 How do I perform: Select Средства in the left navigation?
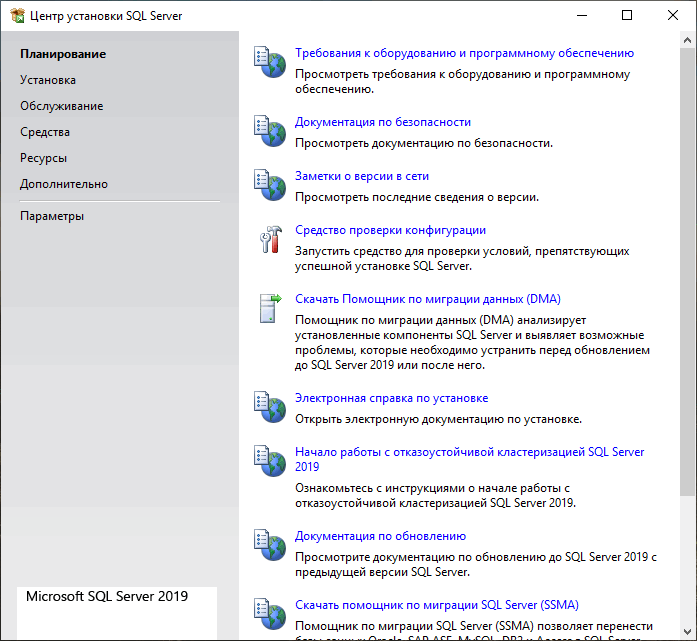[45, 132]
